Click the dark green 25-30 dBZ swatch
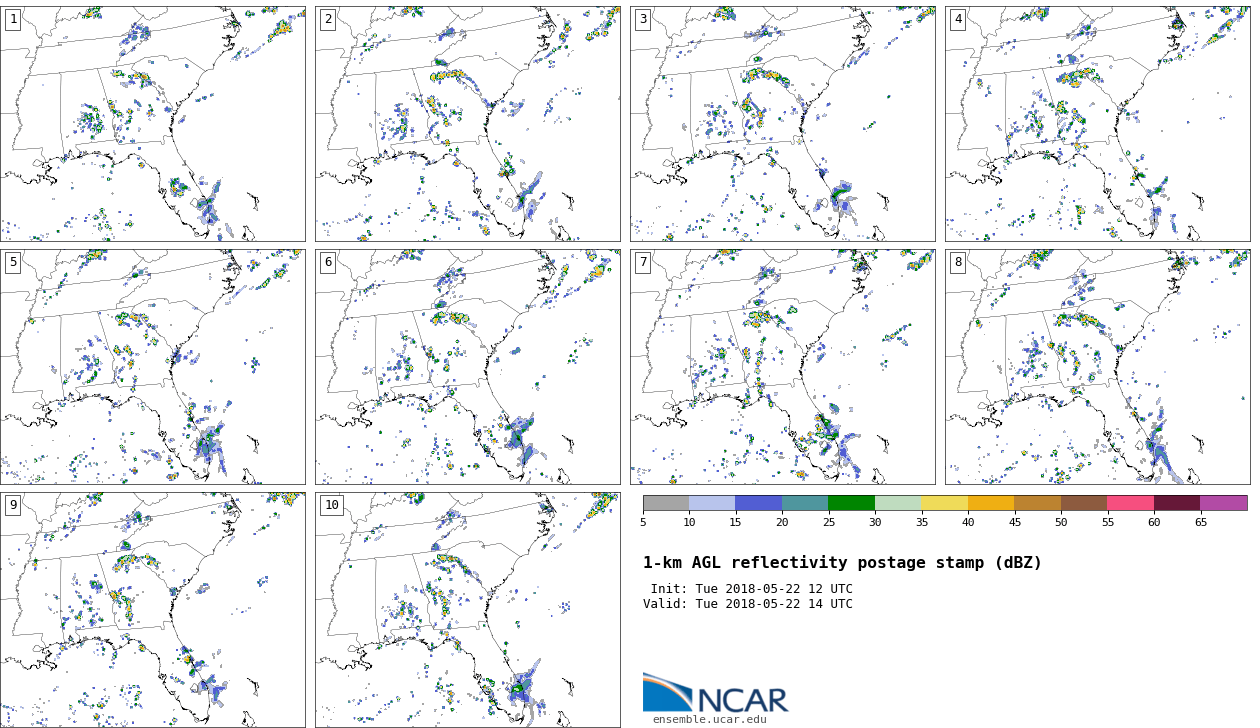Screen dimensions: 1260x728 851,503
